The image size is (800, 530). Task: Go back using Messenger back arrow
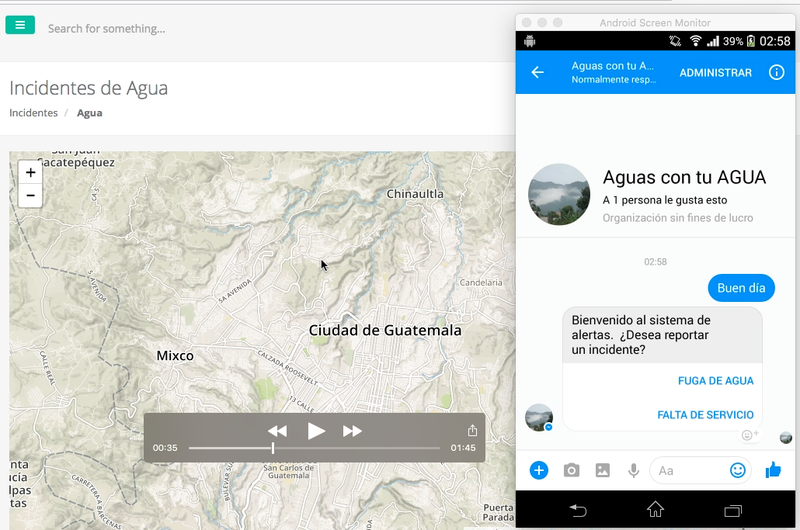[538, 72]
